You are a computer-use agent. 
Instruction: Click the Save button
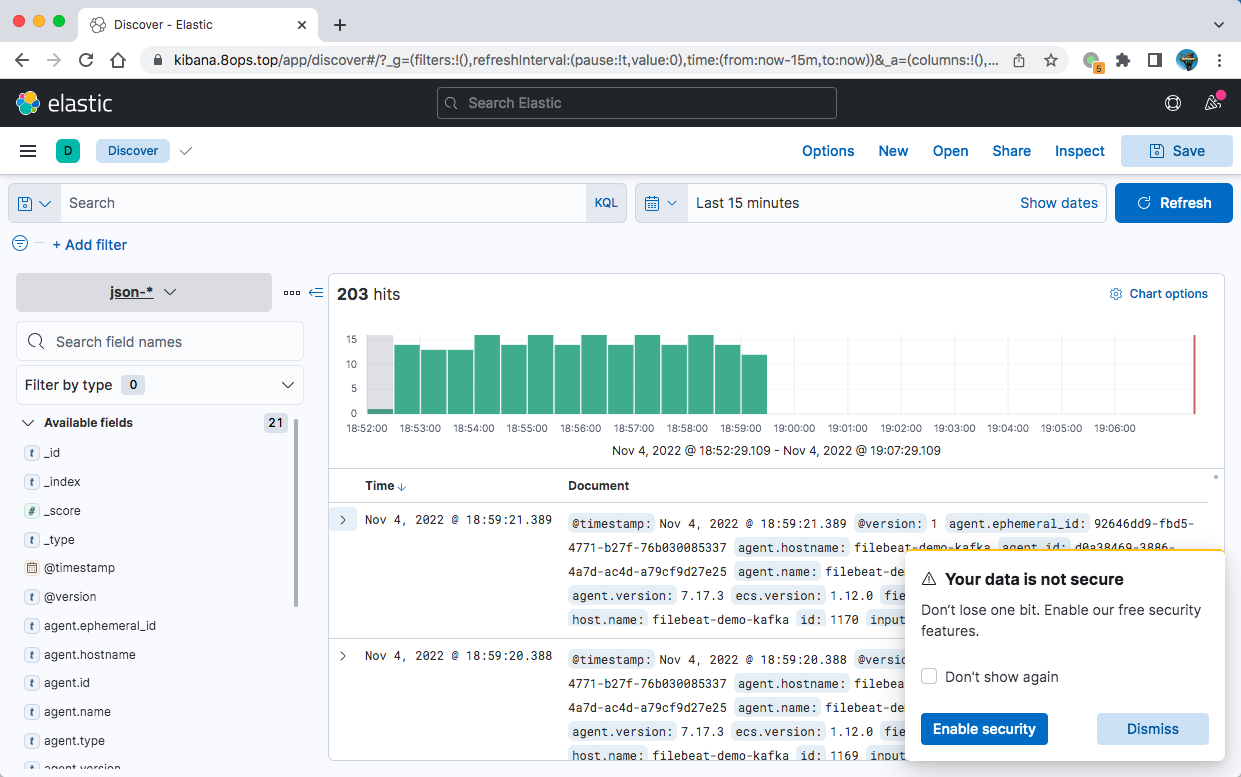click(x=1177, y=151)
